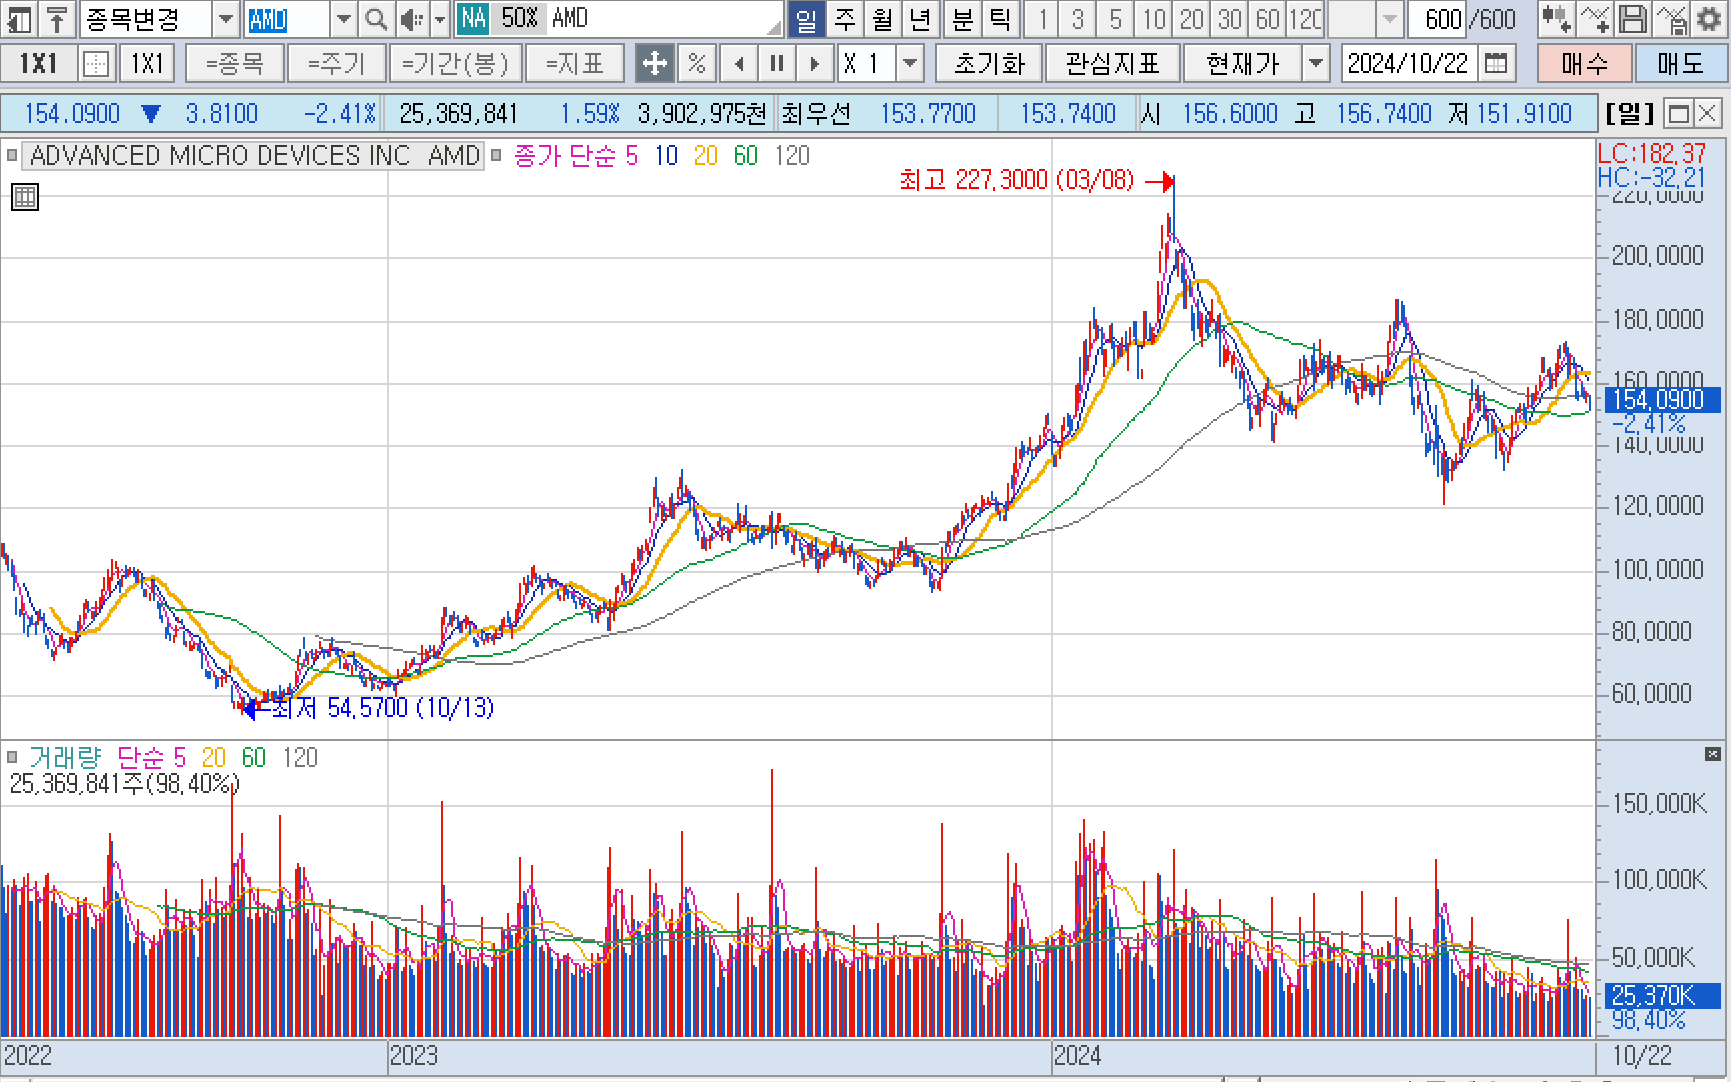The height and width of the screenshot is (1082, 1731).
Task: Expand the 종목변경 dropdown
Action: pyautogui.click(x=226, y=19)
